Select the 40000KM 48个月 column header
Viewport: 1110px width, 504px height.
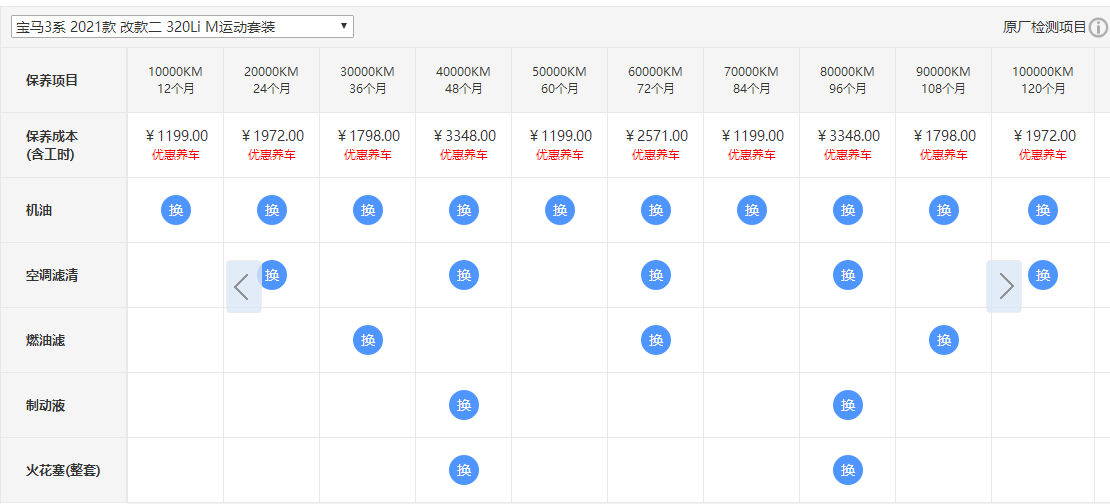[464, 80]
